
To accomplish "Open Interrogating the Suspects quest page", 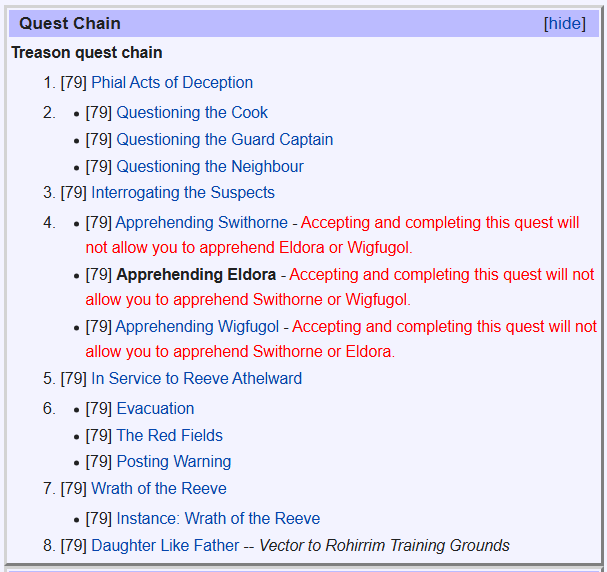I will pyautogui.click(x=183, y=192).
